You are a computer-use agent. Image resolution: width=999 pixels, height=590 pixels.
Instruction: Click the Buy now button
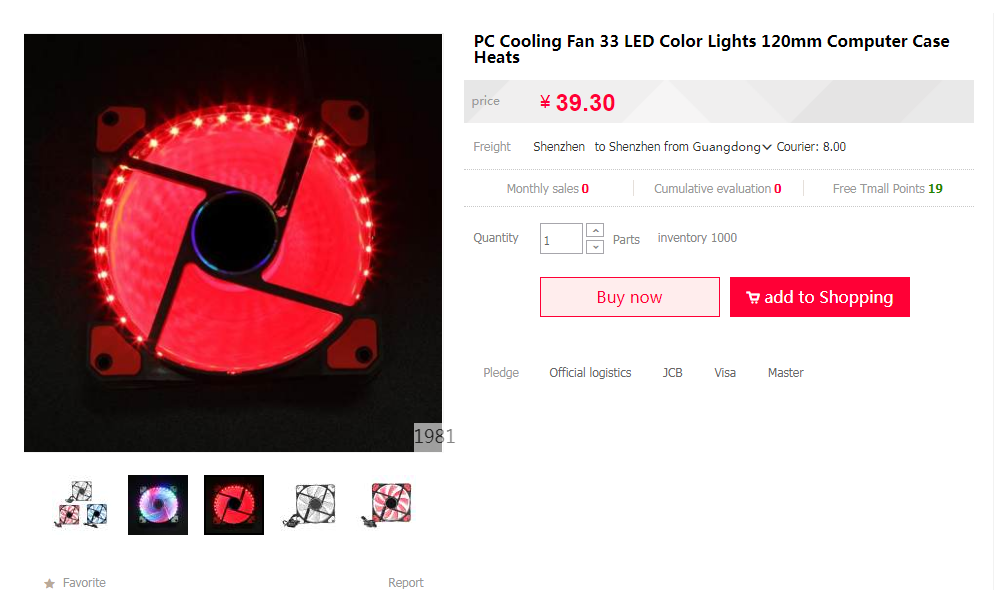click(629, 297)
